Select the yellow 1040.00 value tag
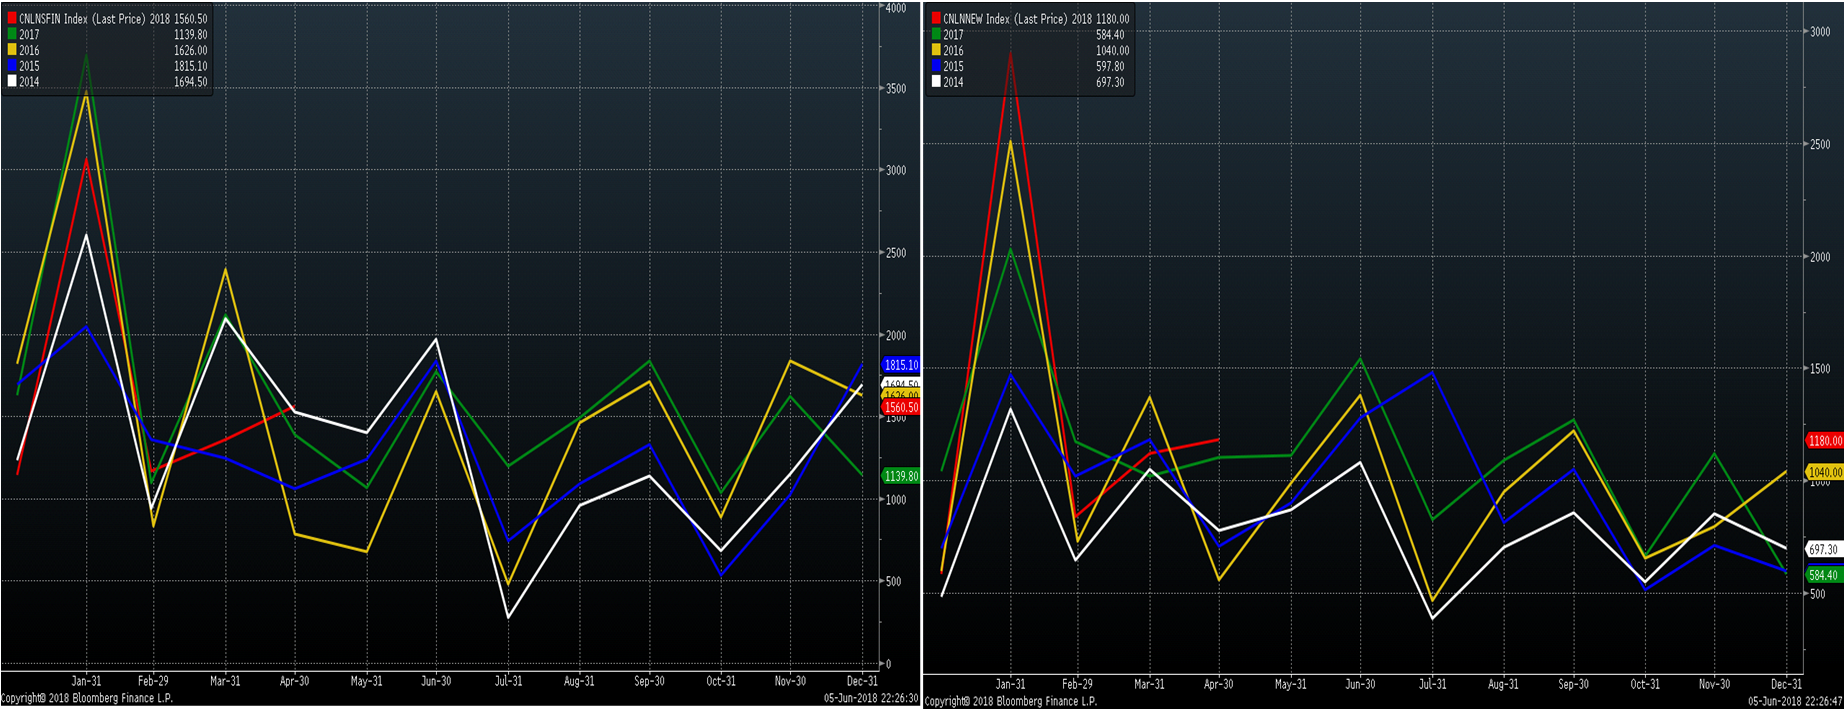The width and height of the screenshot is (1845, 709). (x=1824, y=473)
